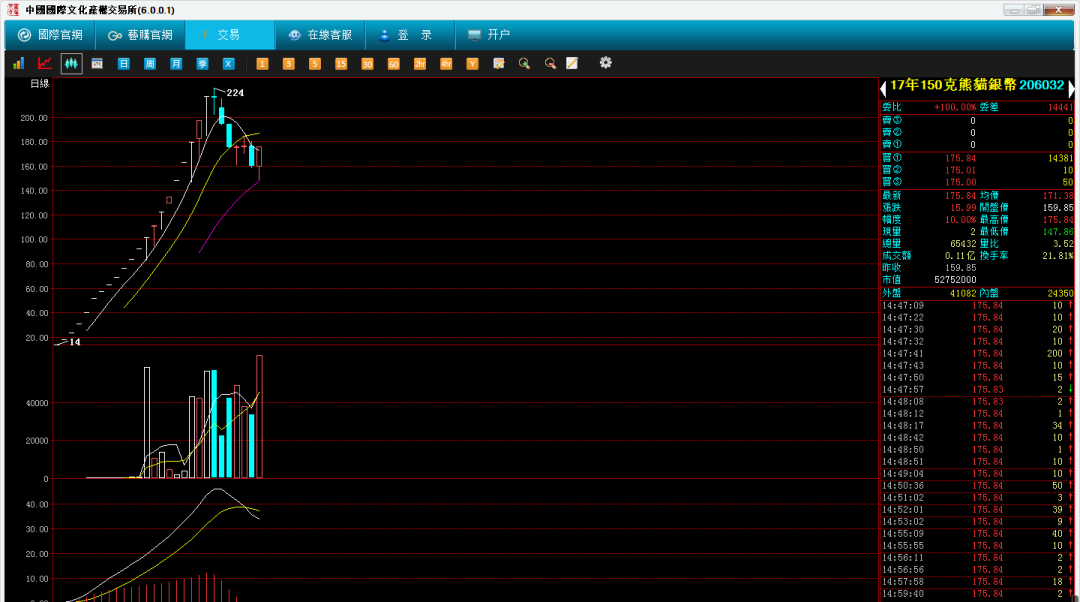Image resolution: width=1080 pixels, height=602 pixels.
Task: Select trade row at 14:50:36
Action: 977,486
